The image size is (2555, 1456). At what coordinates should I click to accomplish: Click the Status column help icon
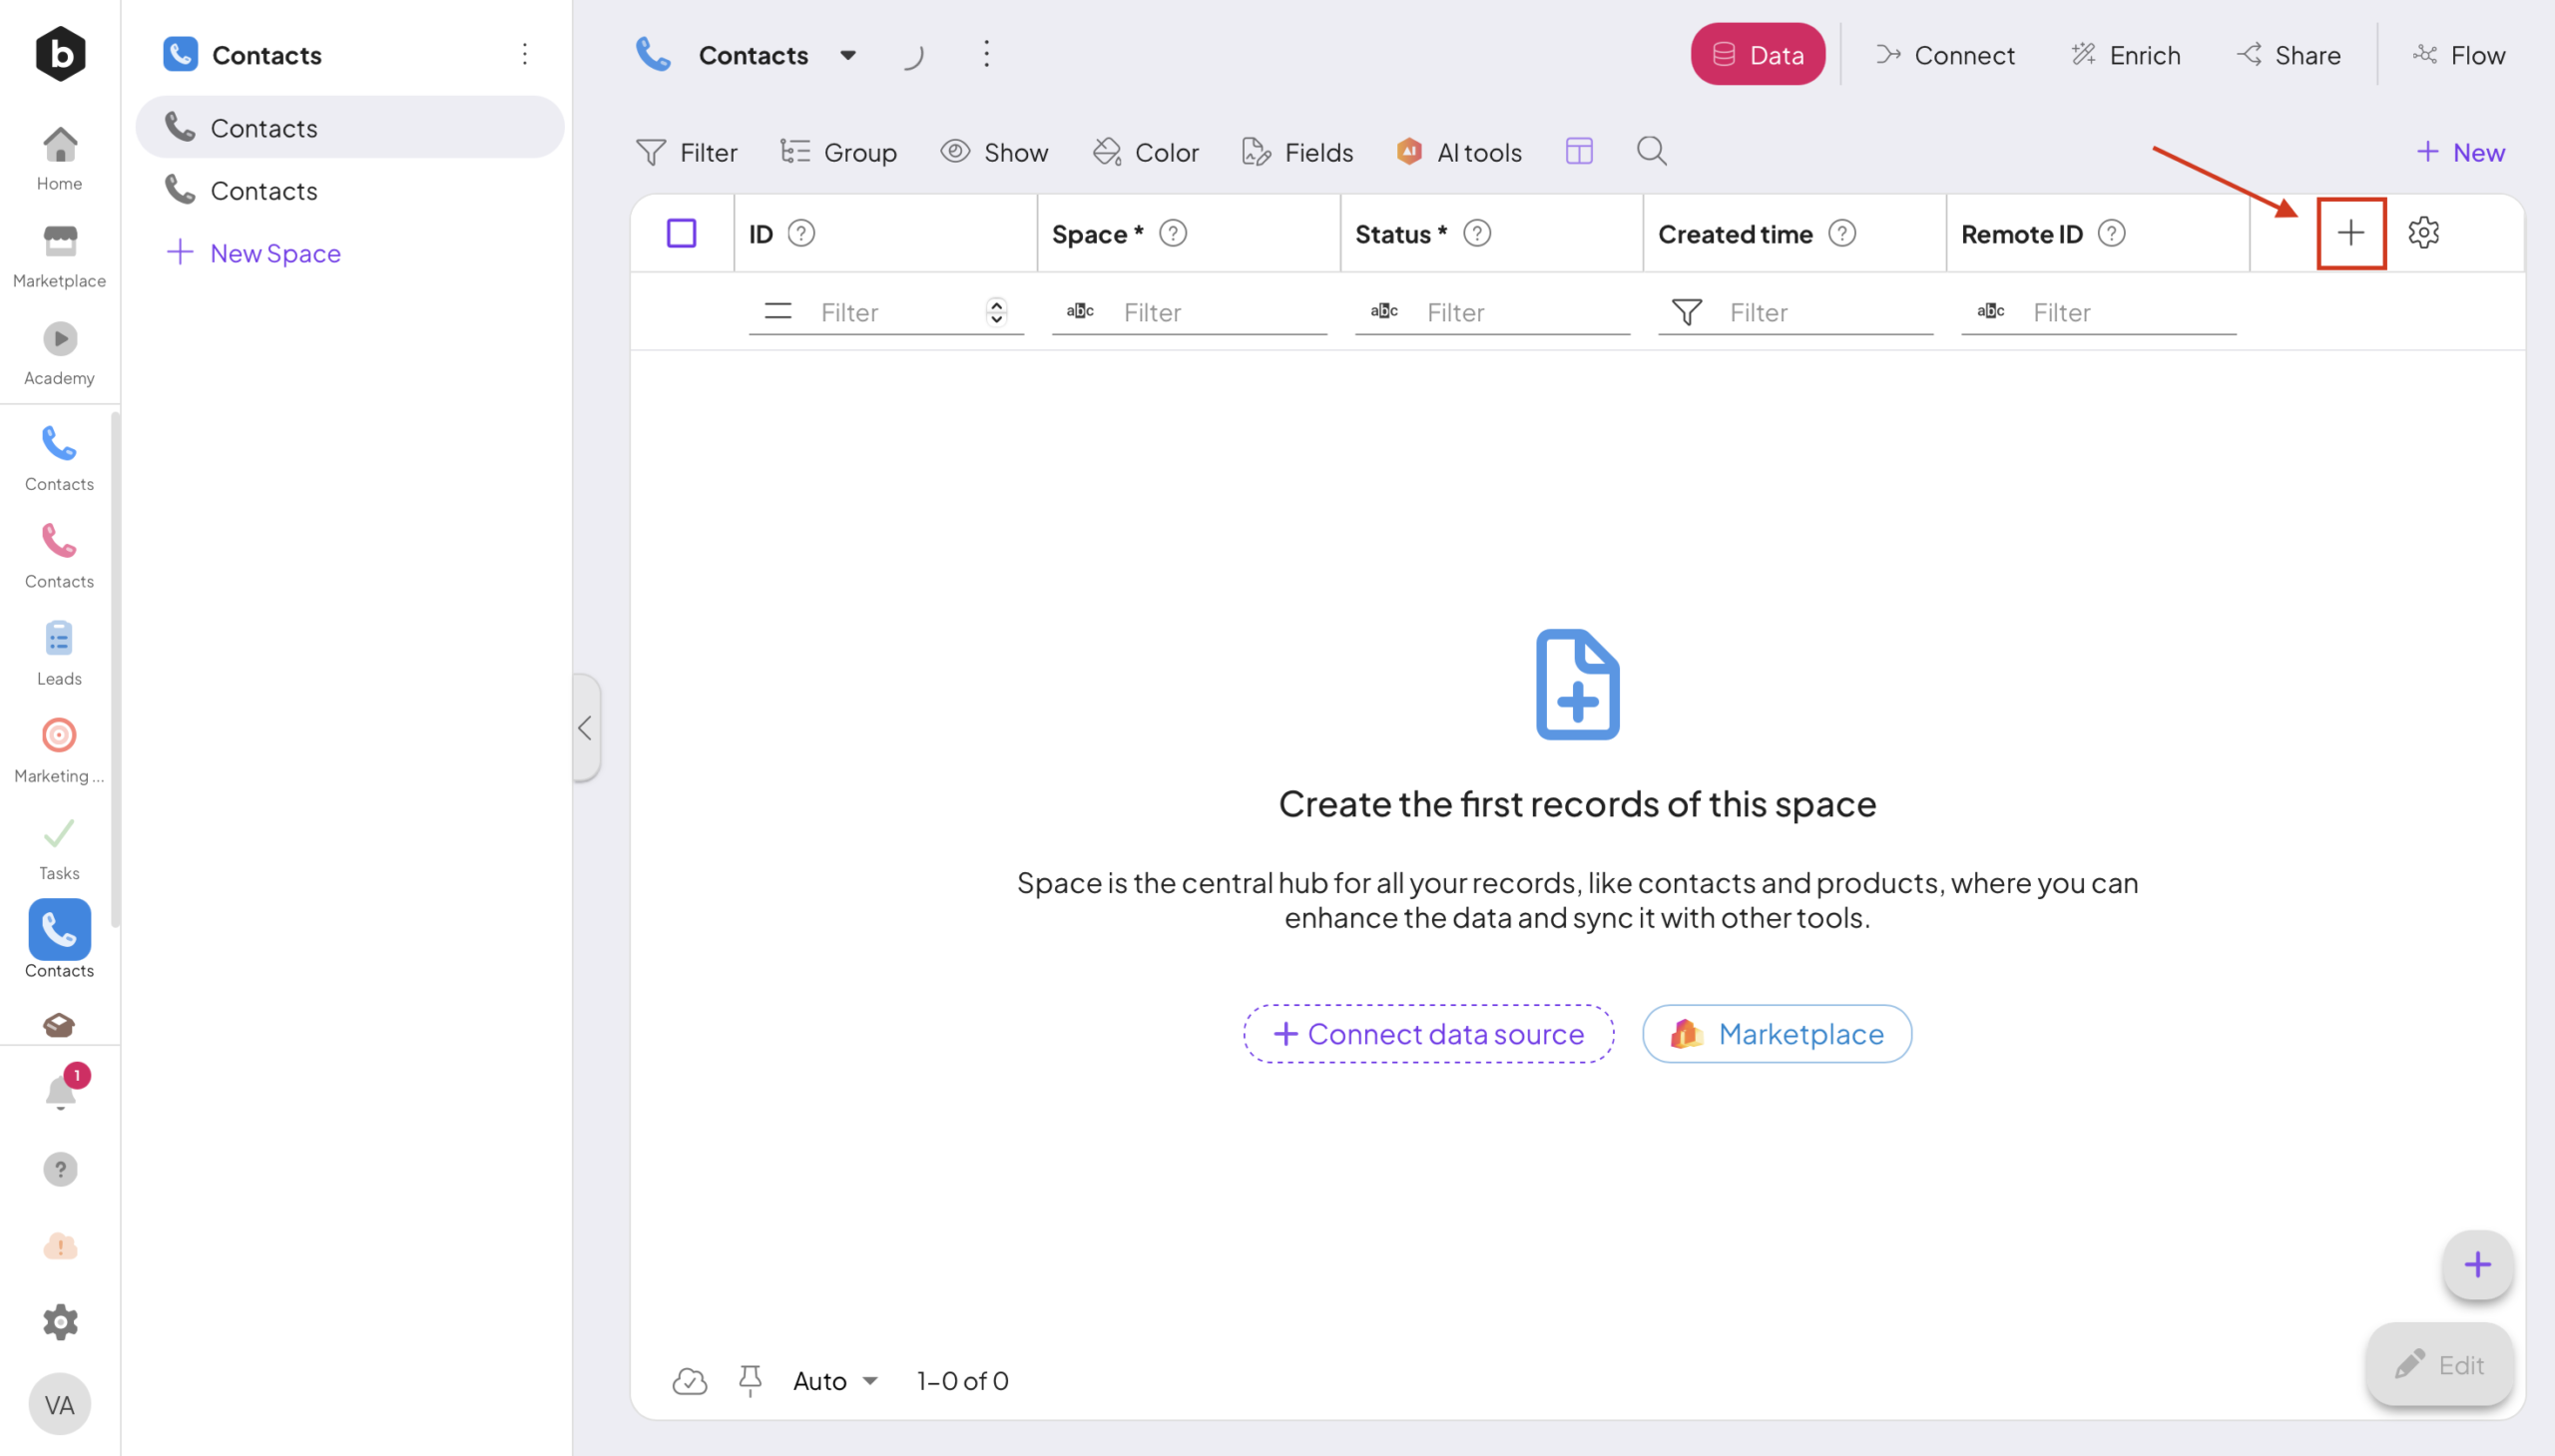click(x=1477, y=233)
